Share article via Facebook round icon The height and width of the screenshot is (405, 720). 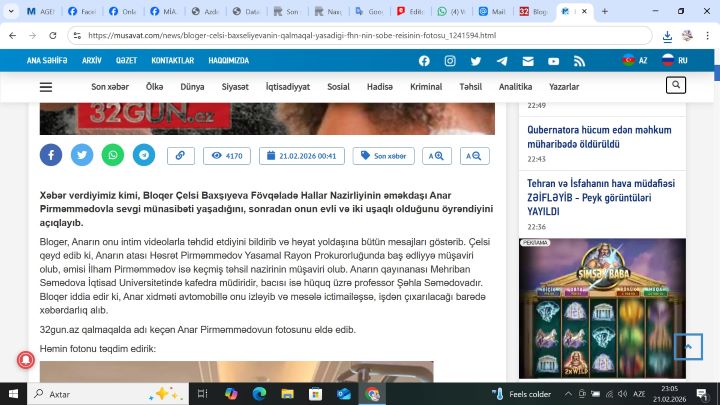tap(51, 155)
